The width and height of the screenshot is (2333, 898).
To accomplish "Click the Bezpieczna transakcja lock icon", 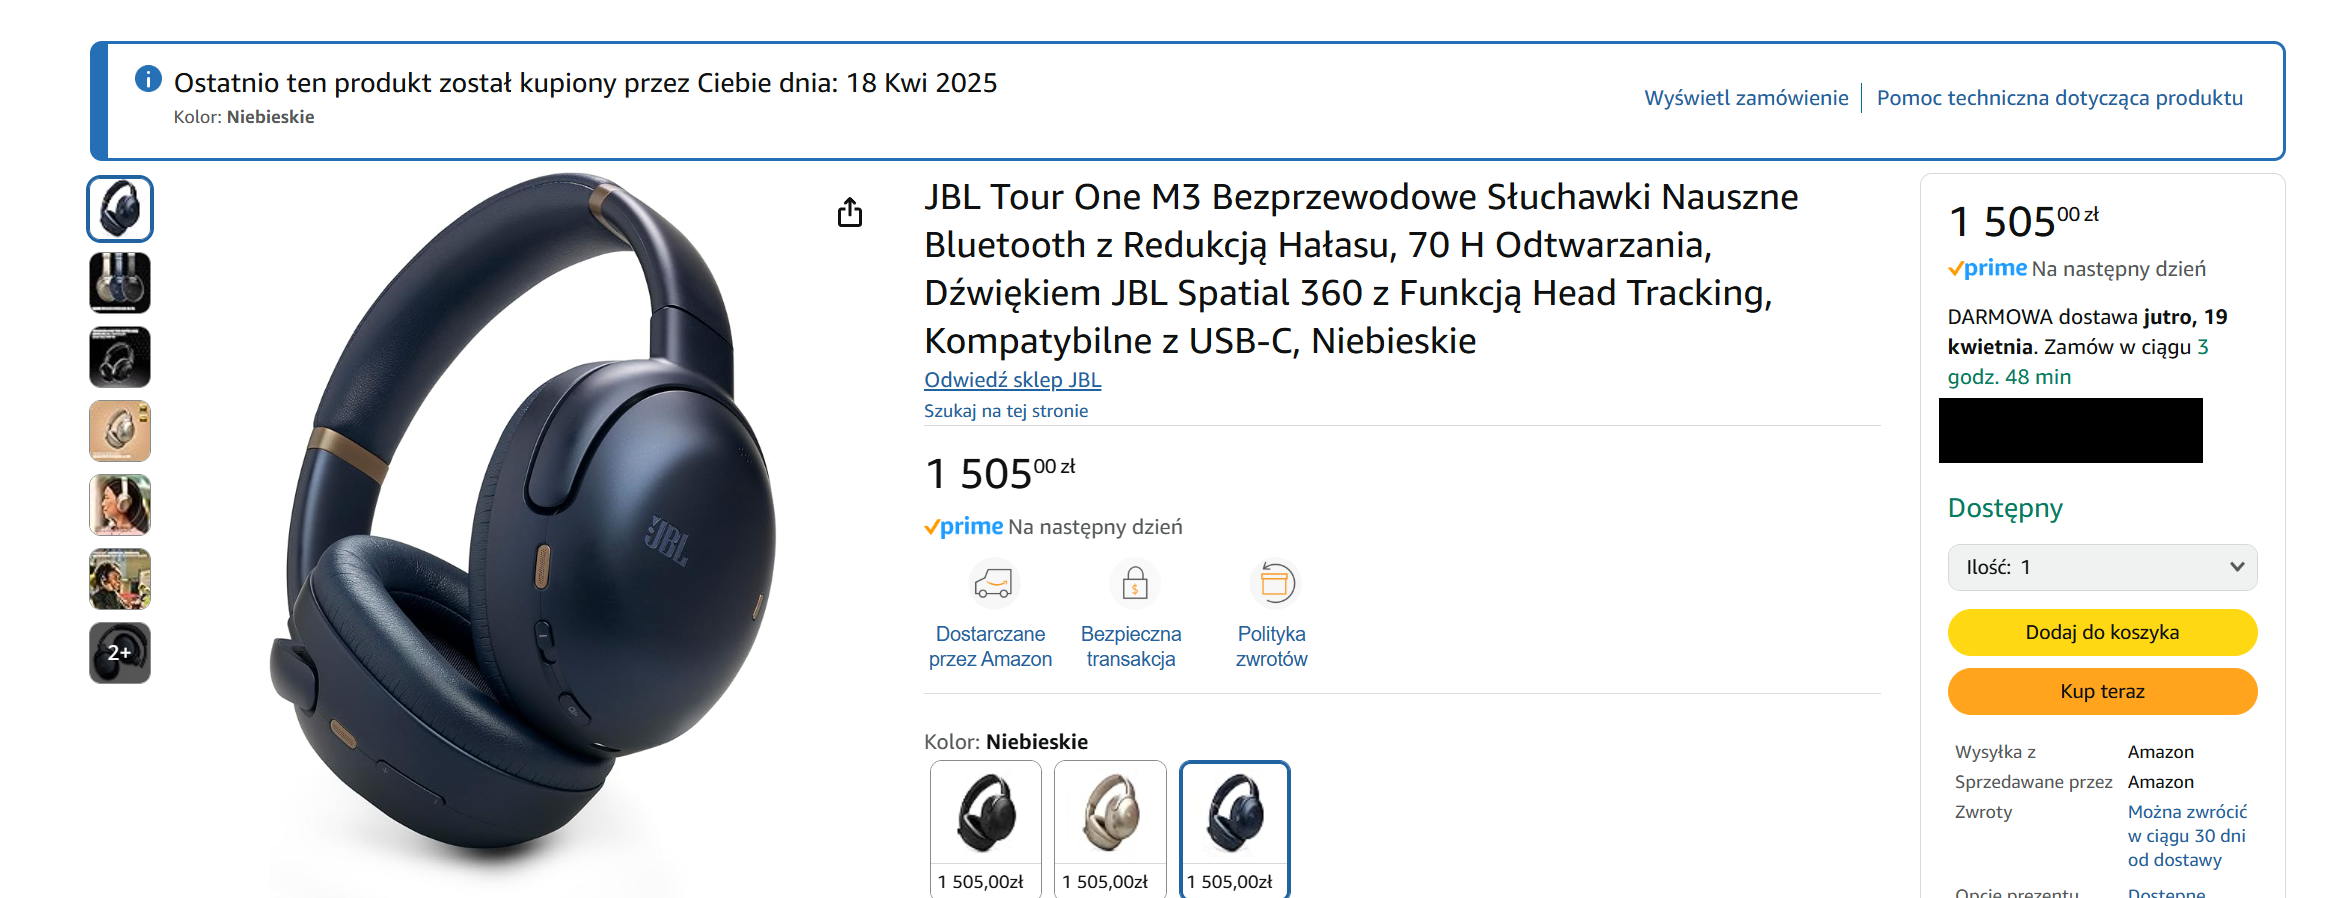I will (x=1134, y=583).
